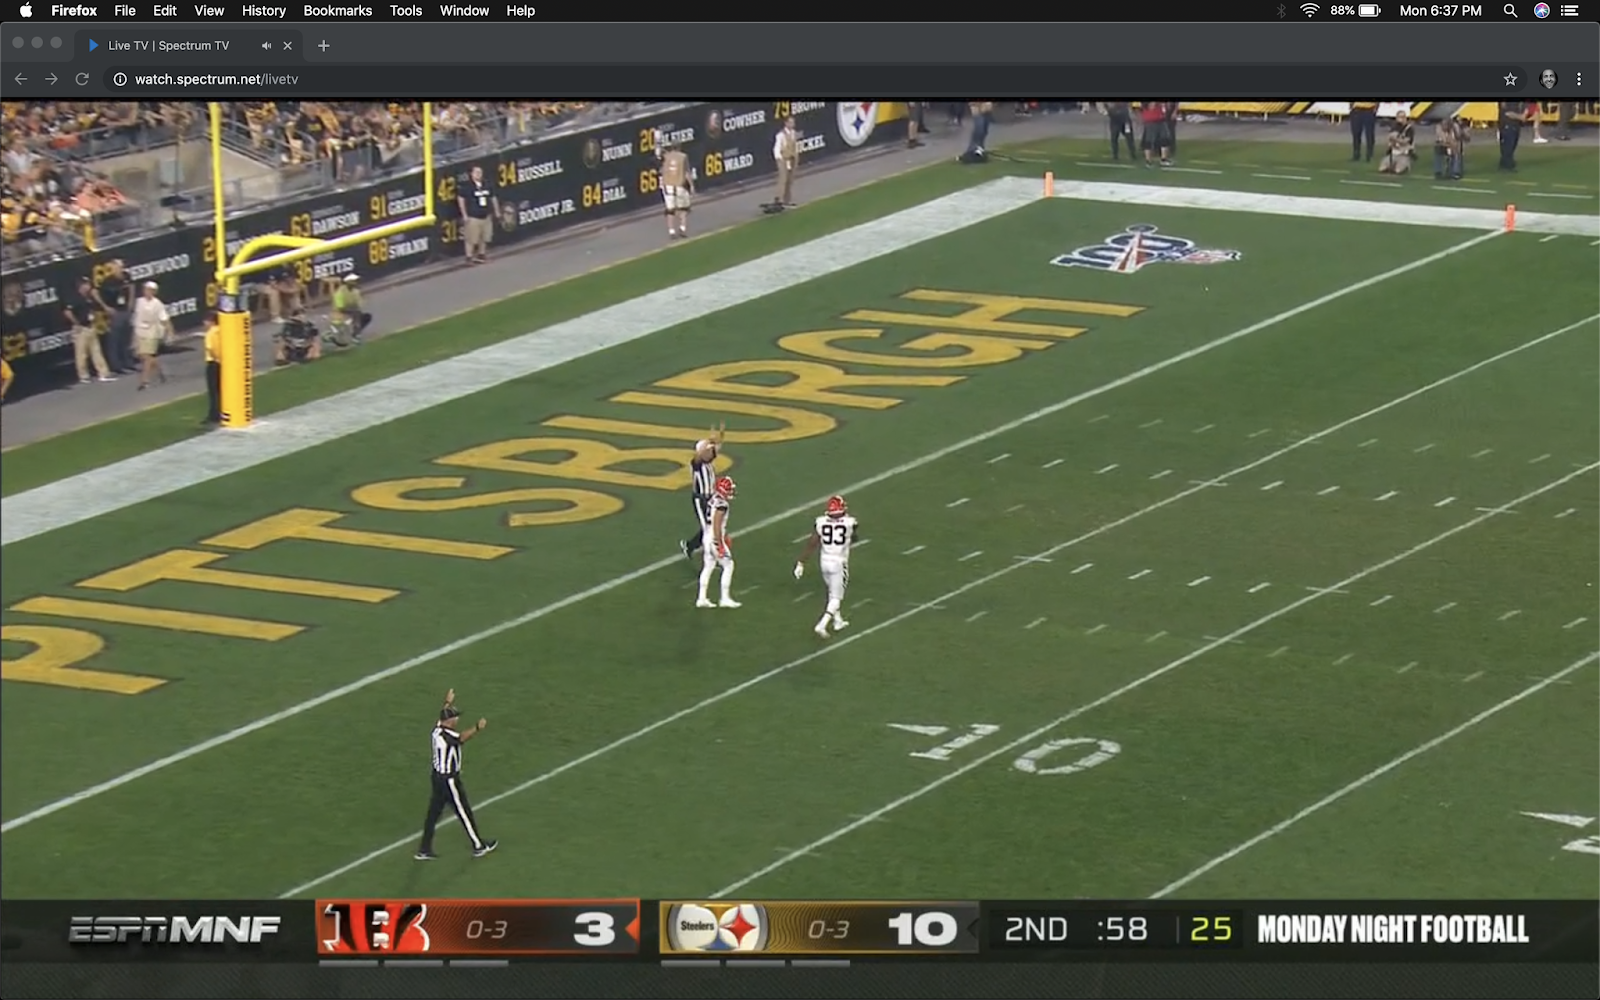
Task: Toggle Bluetooth from the menu bar
Action: [1281, 11]
